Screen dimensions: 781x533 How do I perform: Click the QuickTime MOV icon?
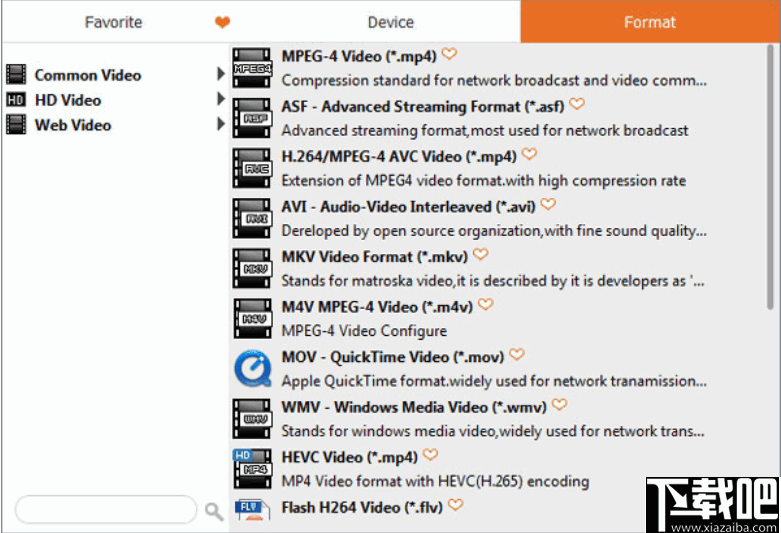coord(253,369)
